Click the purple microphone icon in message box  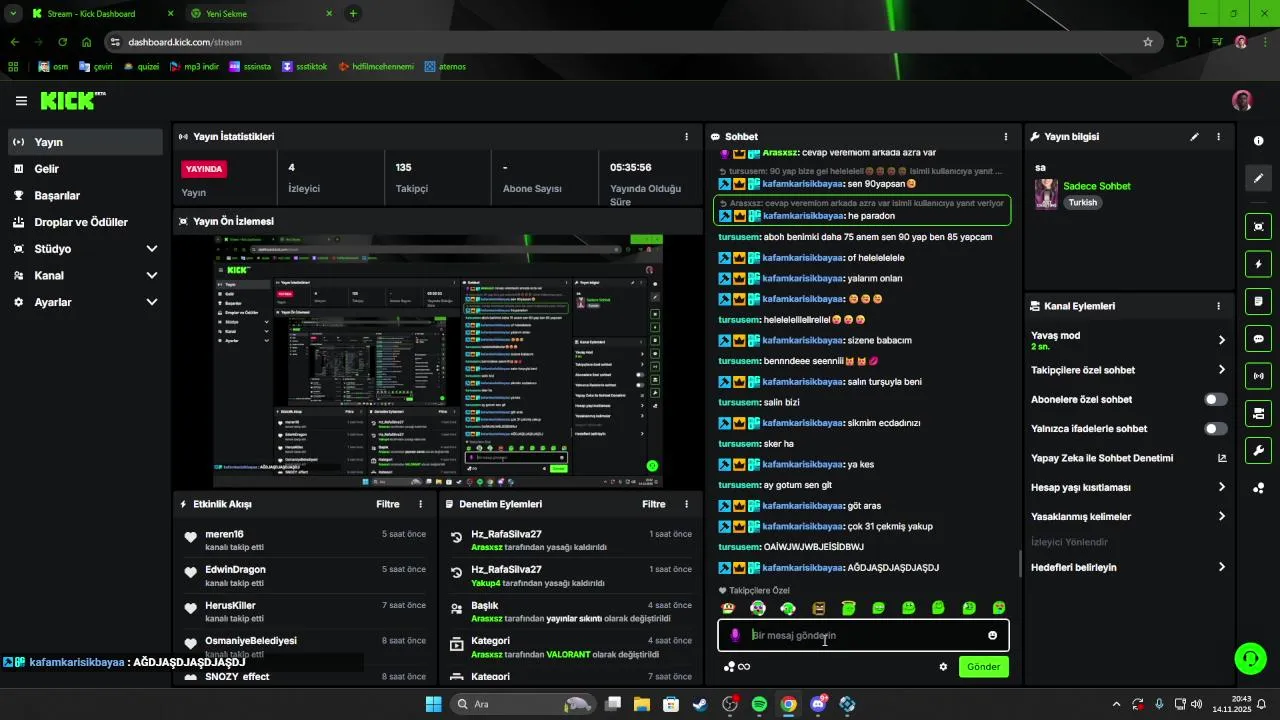point(735,635)
